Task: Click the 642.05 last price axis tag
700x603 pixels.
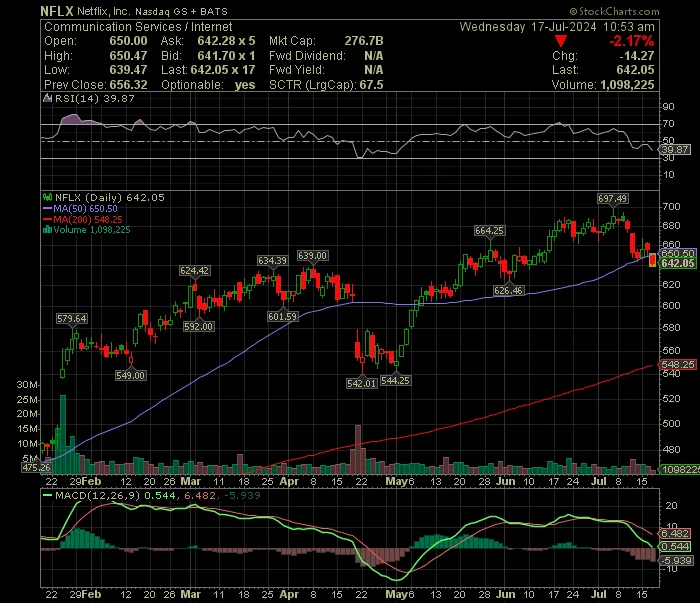Action: click(x=678, y=263)
